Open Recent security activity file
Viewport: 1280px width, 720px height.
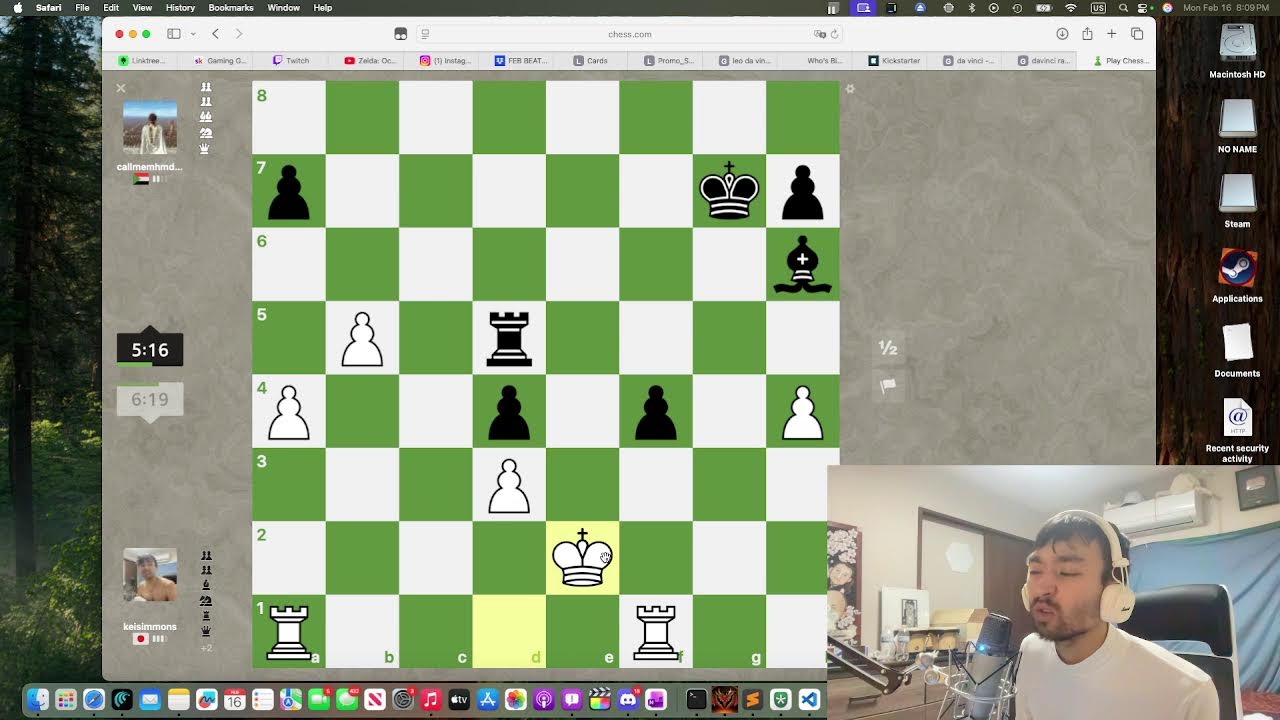[1237, 430]
